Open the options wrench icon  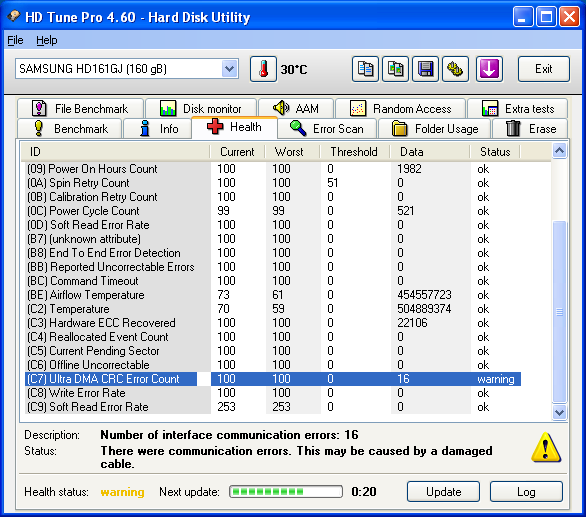coord(455,69)
